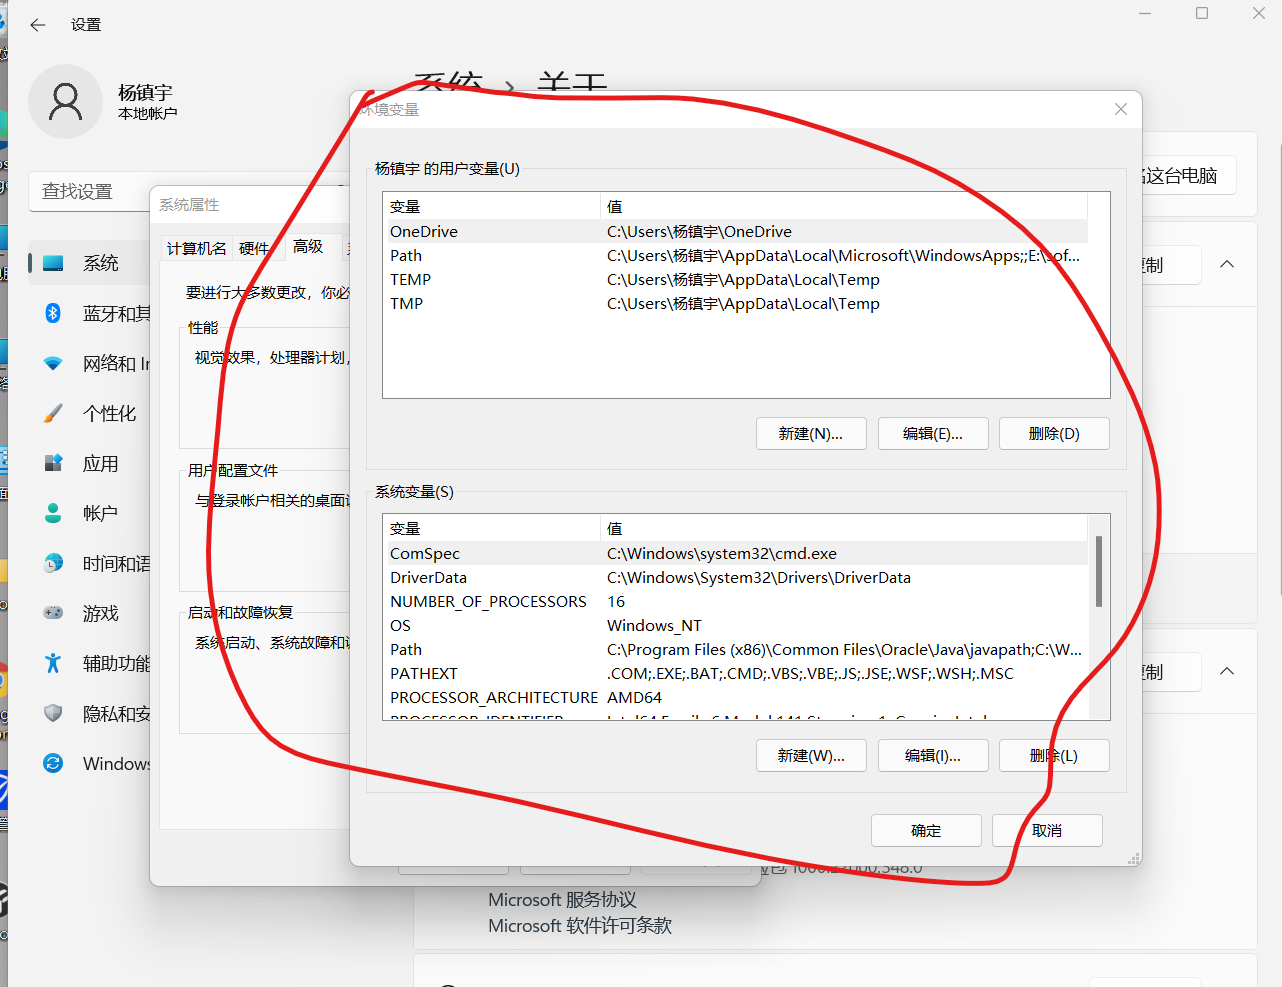Viewport: 1282px width, 987px height.
Task: Select the system Path variable row
Action: click(x=735, y=649)
